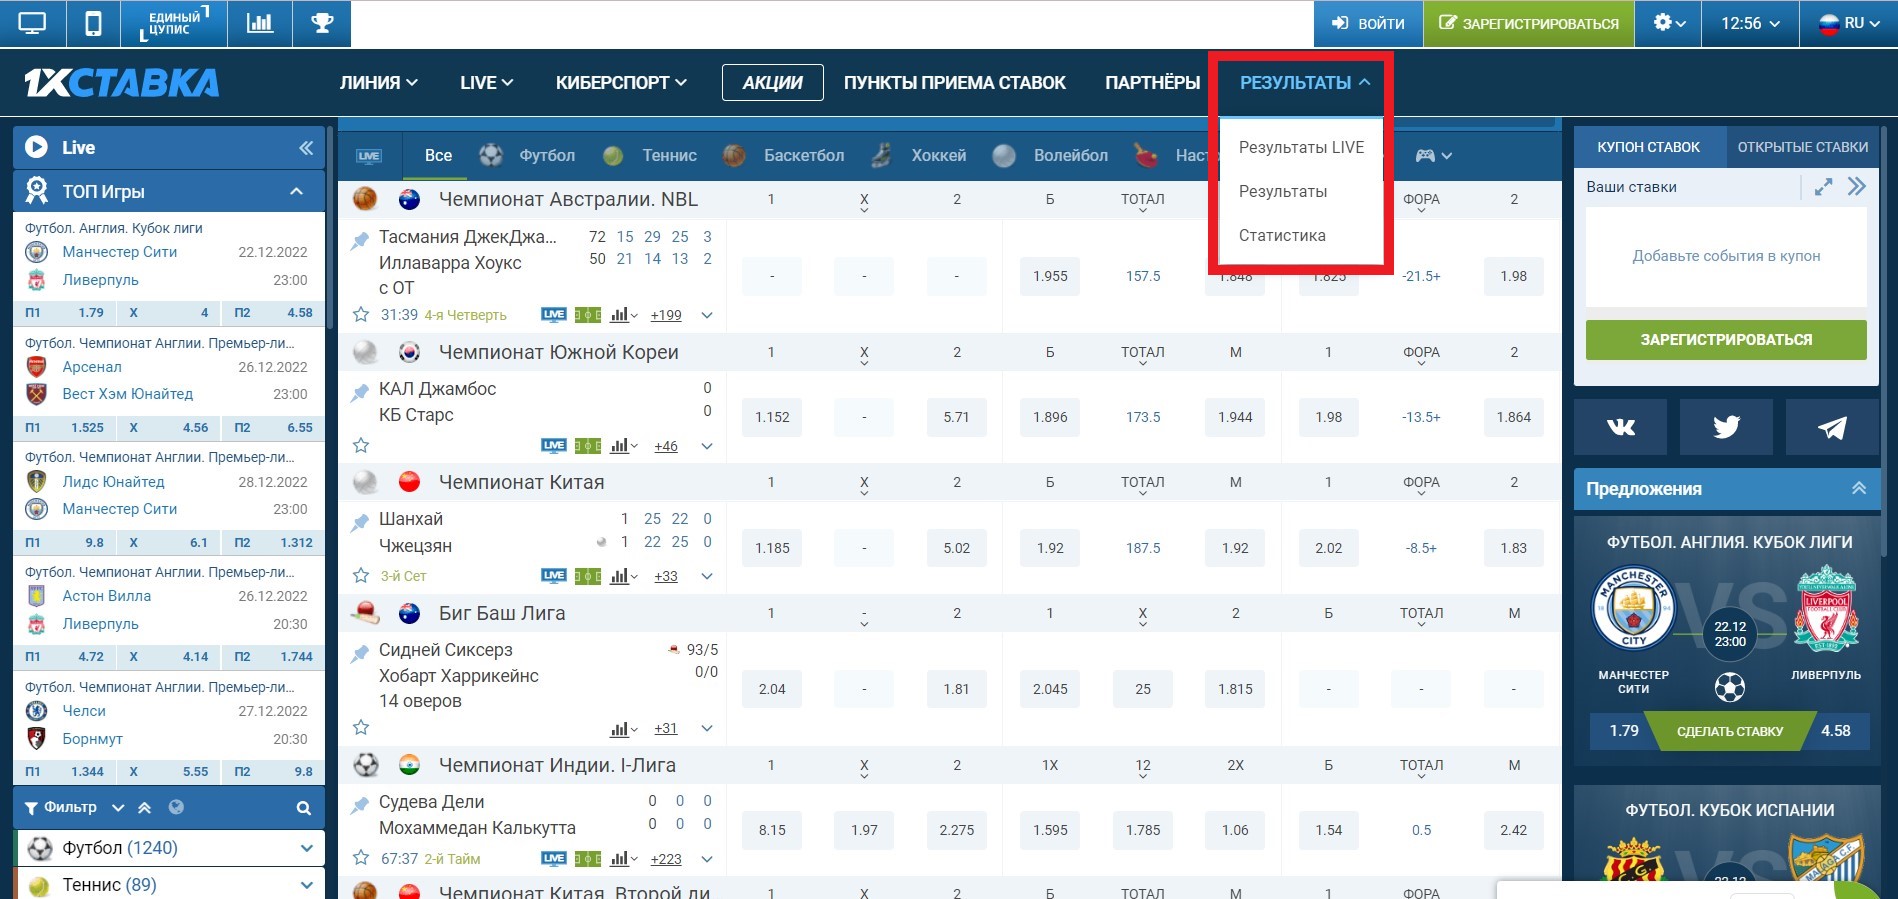Open the Twitter social link

[x=1726, y=428]
